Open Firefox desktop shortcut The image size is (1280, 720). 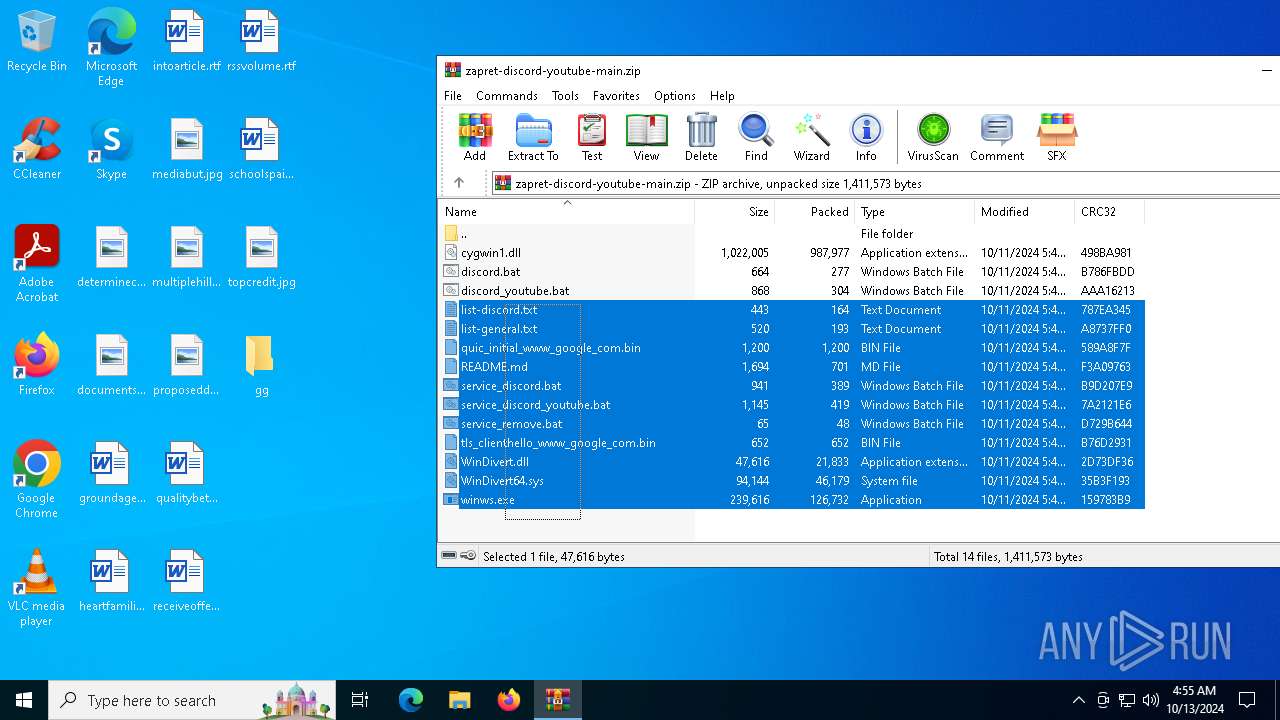(x=37, y=365)
